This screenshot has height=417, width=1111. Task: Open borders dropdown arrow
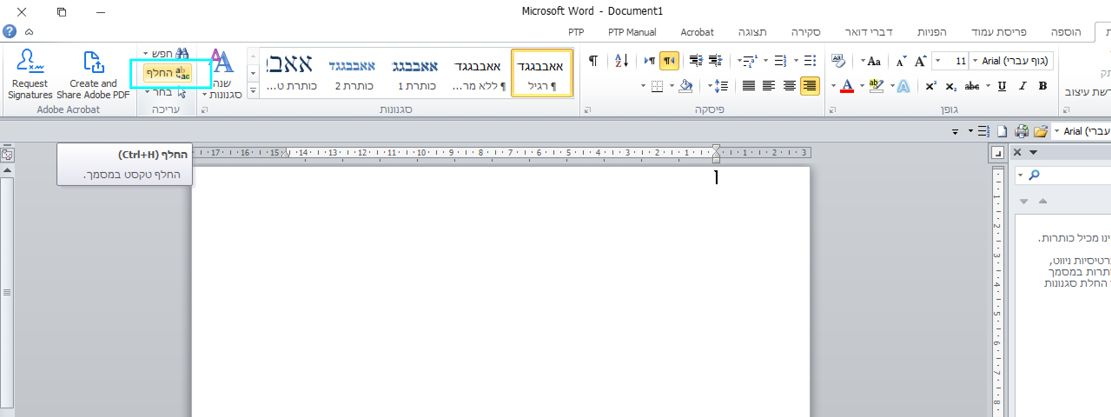[644, 86]
